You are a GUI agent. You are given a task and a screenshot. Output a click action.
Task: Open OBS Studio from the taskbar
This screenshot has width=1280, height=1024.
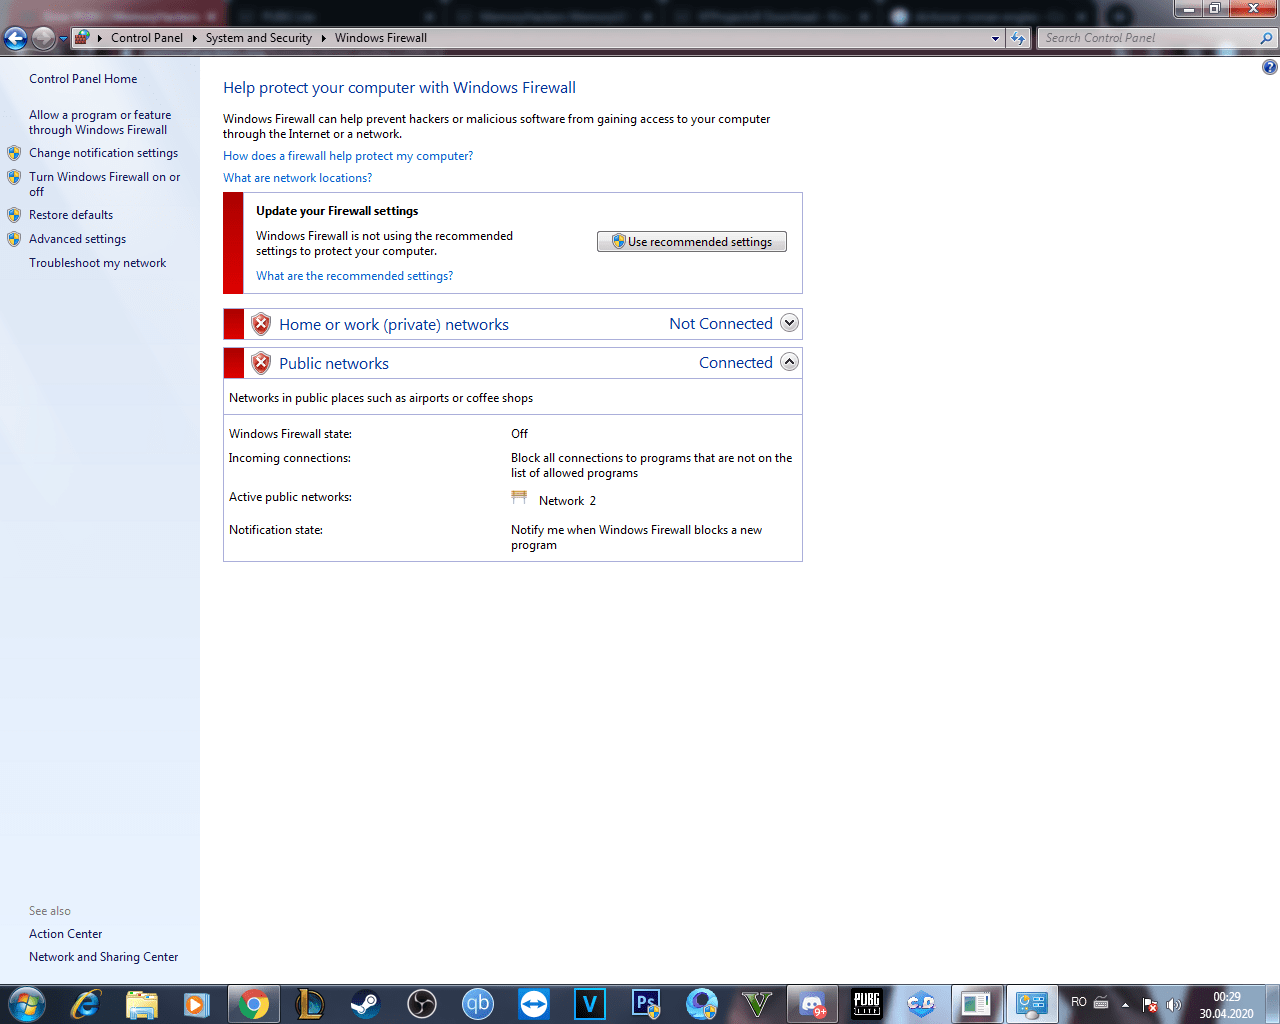pyautogui.click(x=422, y=1004)
